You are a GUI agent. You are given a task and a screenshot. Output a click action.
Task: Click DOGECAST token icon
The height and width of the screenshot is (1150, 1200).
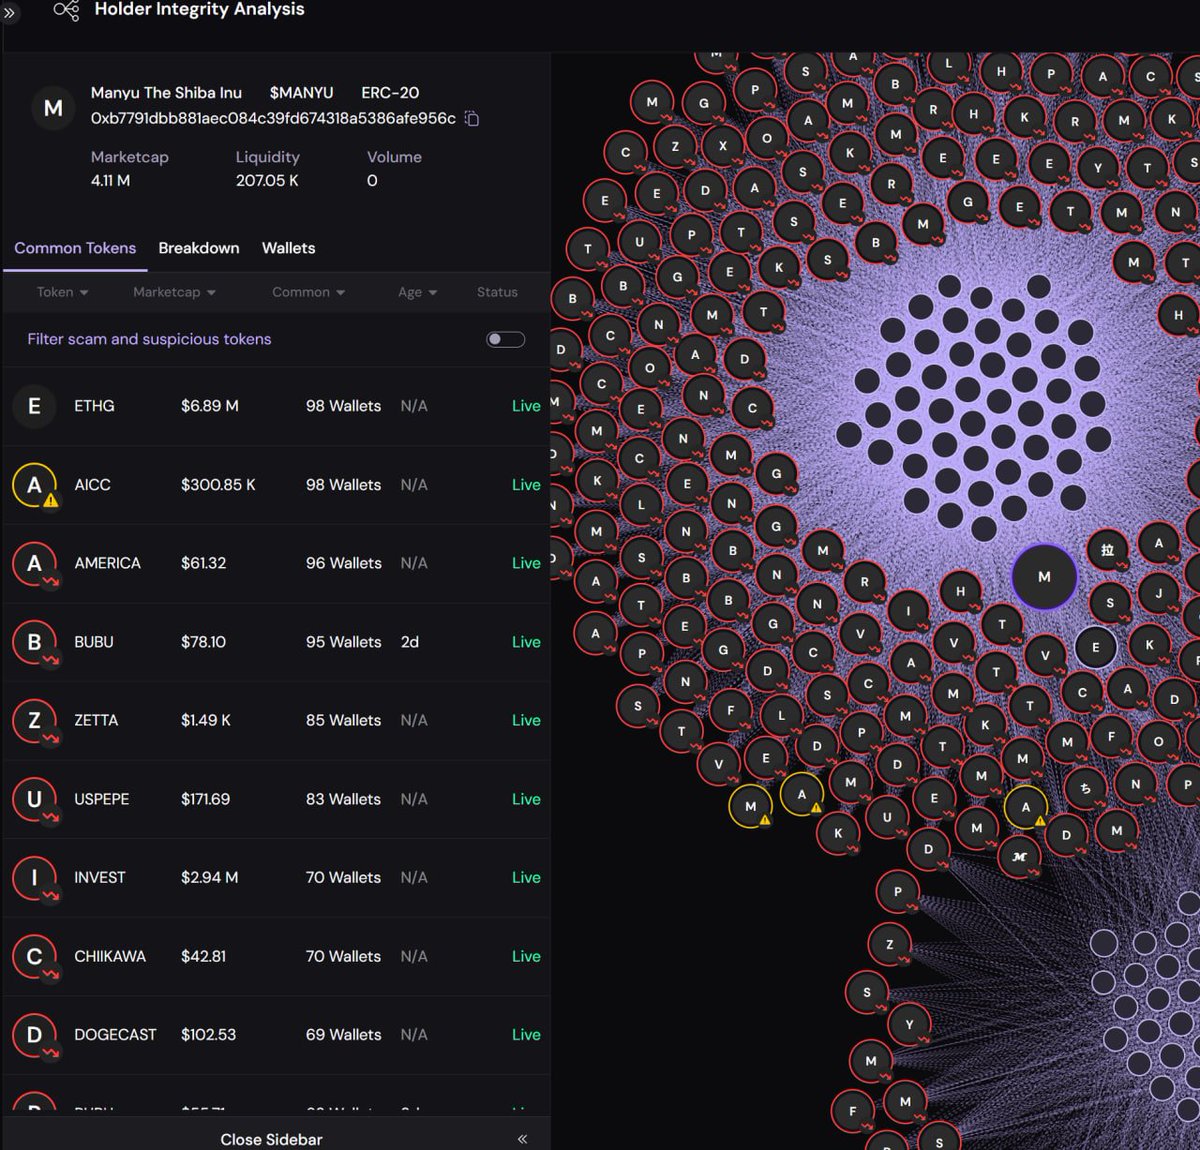(34, 1035)
